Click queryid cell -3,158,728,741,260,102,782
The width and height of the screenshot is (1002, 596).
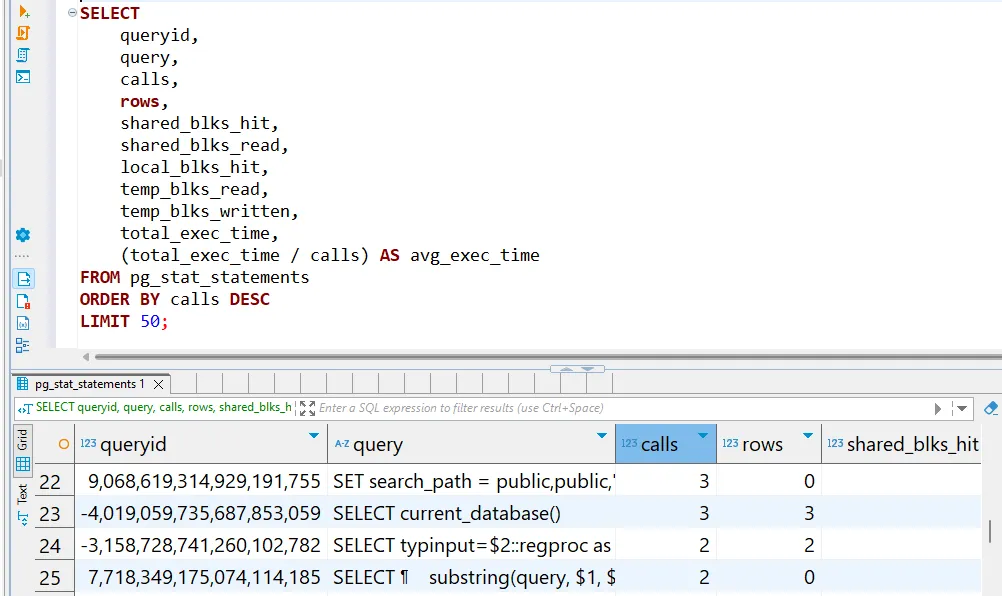(x=201, y=545)
